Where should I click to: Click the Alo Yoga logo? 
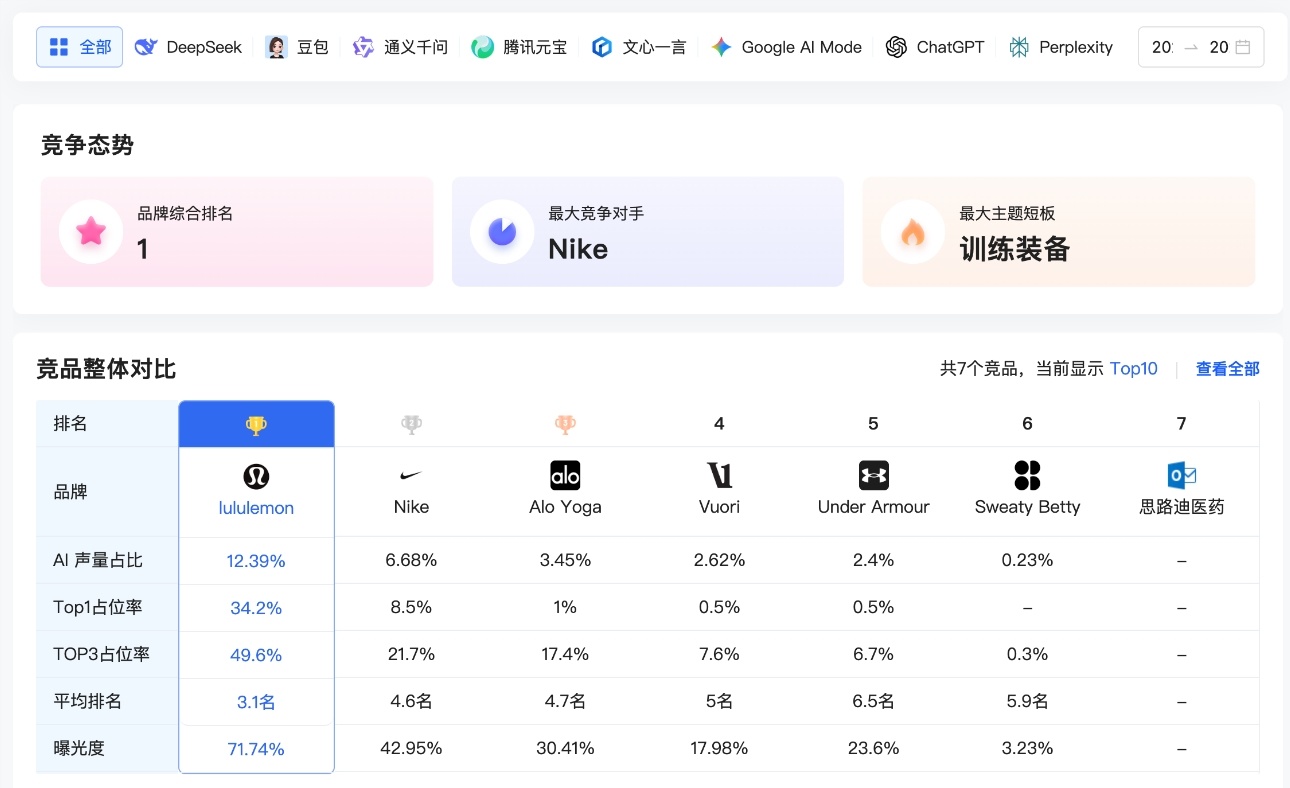[x=565, y=476]
